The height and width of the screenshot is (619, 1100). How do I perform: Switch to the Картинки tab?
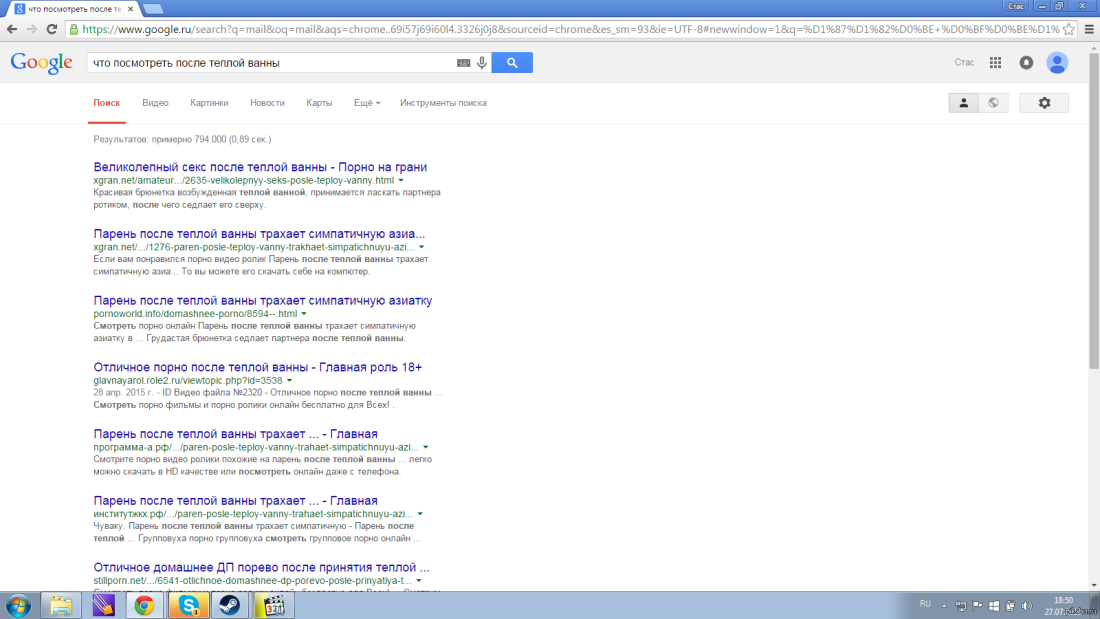point(209,103)
